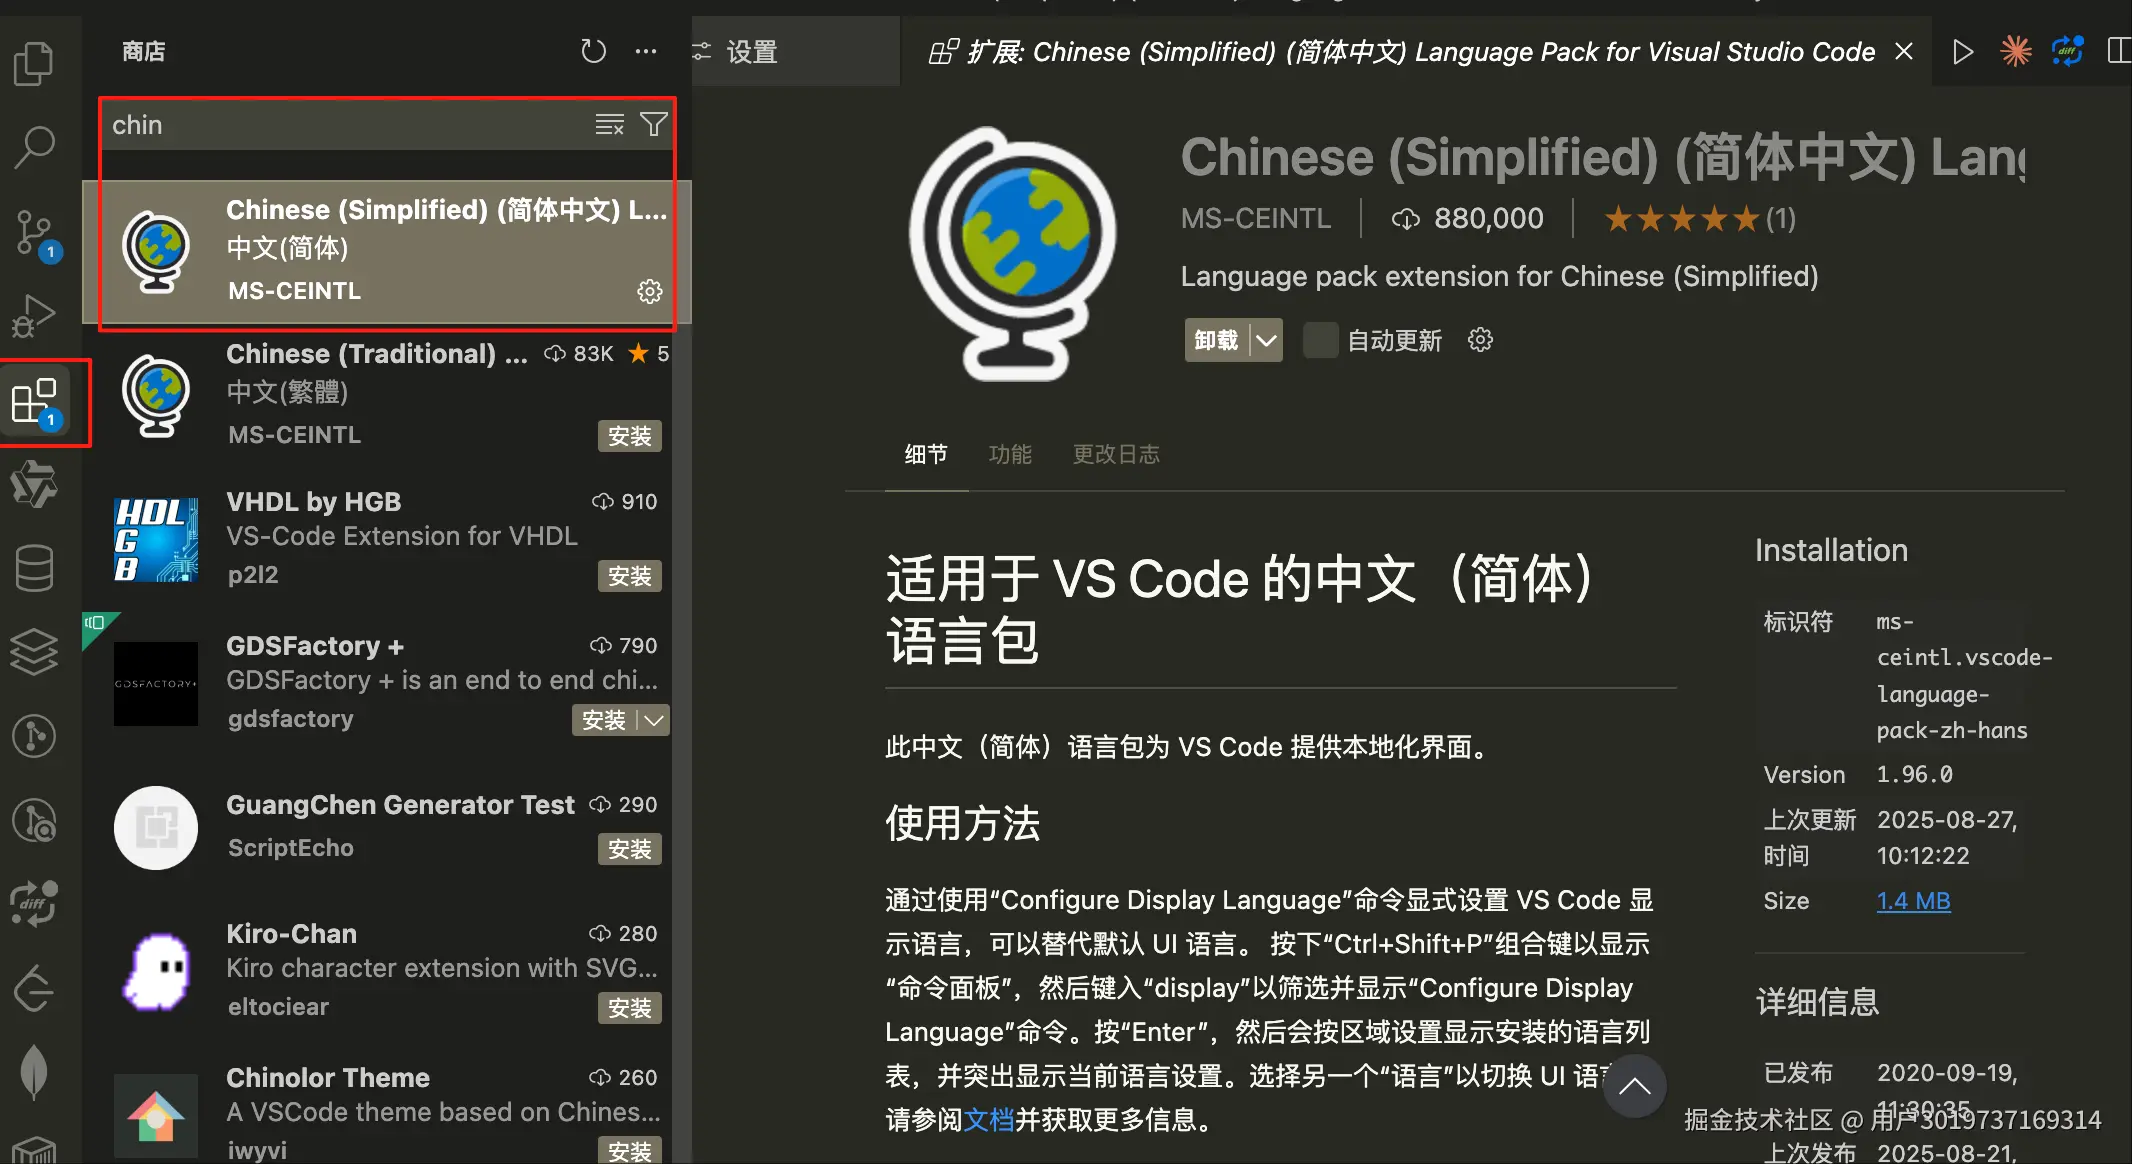Click the 文档 documentation link
Viewport: 2132px width, 1164px height.
[x=988, y=1120]
